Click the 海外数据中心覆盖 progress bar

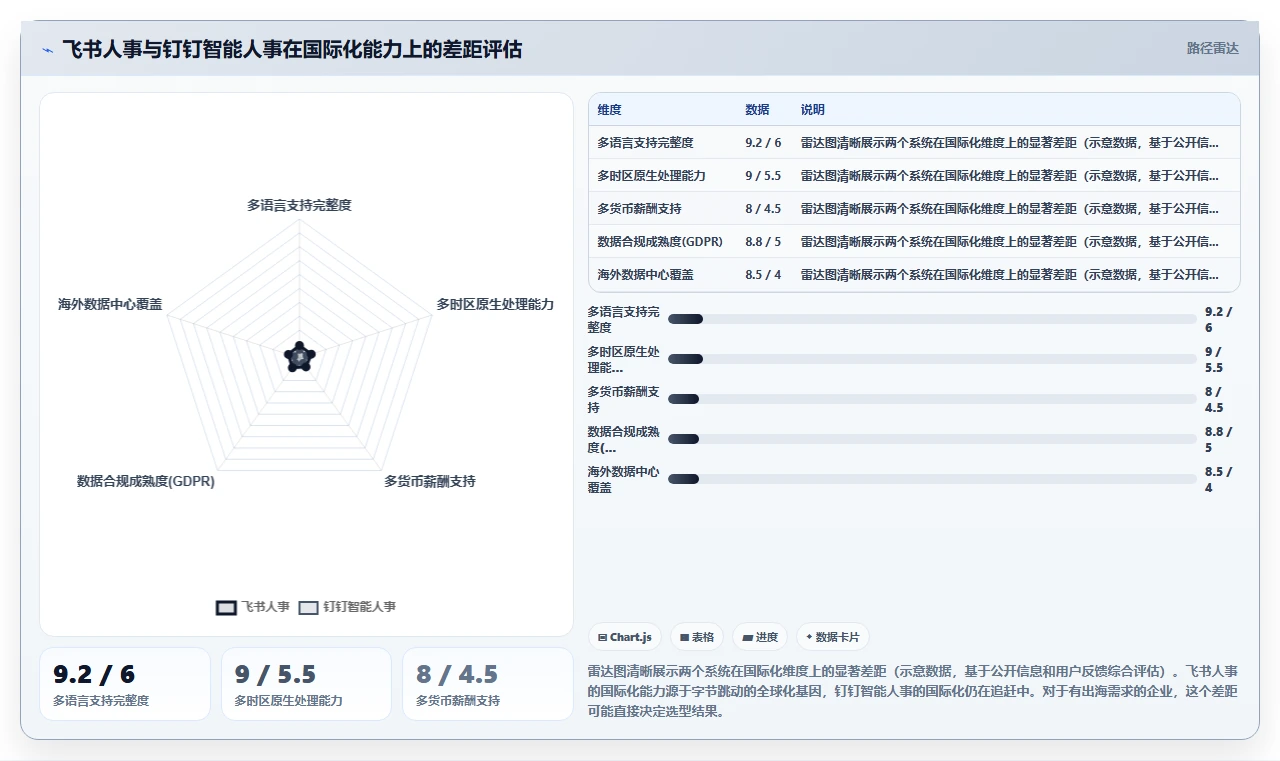point(932,479)
